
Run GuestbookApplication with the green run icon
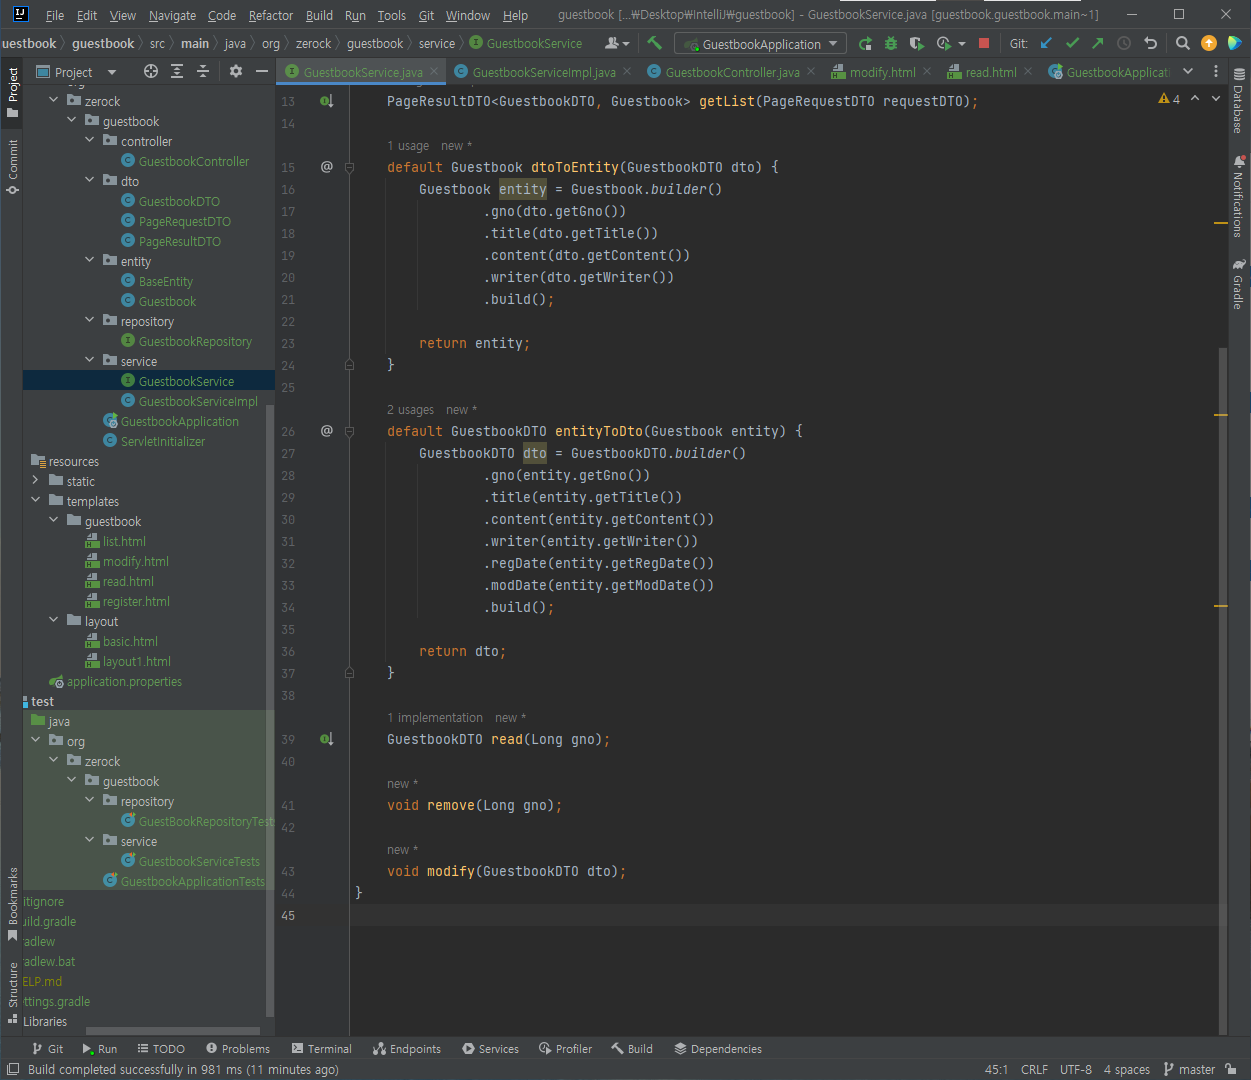pos(865,43)
